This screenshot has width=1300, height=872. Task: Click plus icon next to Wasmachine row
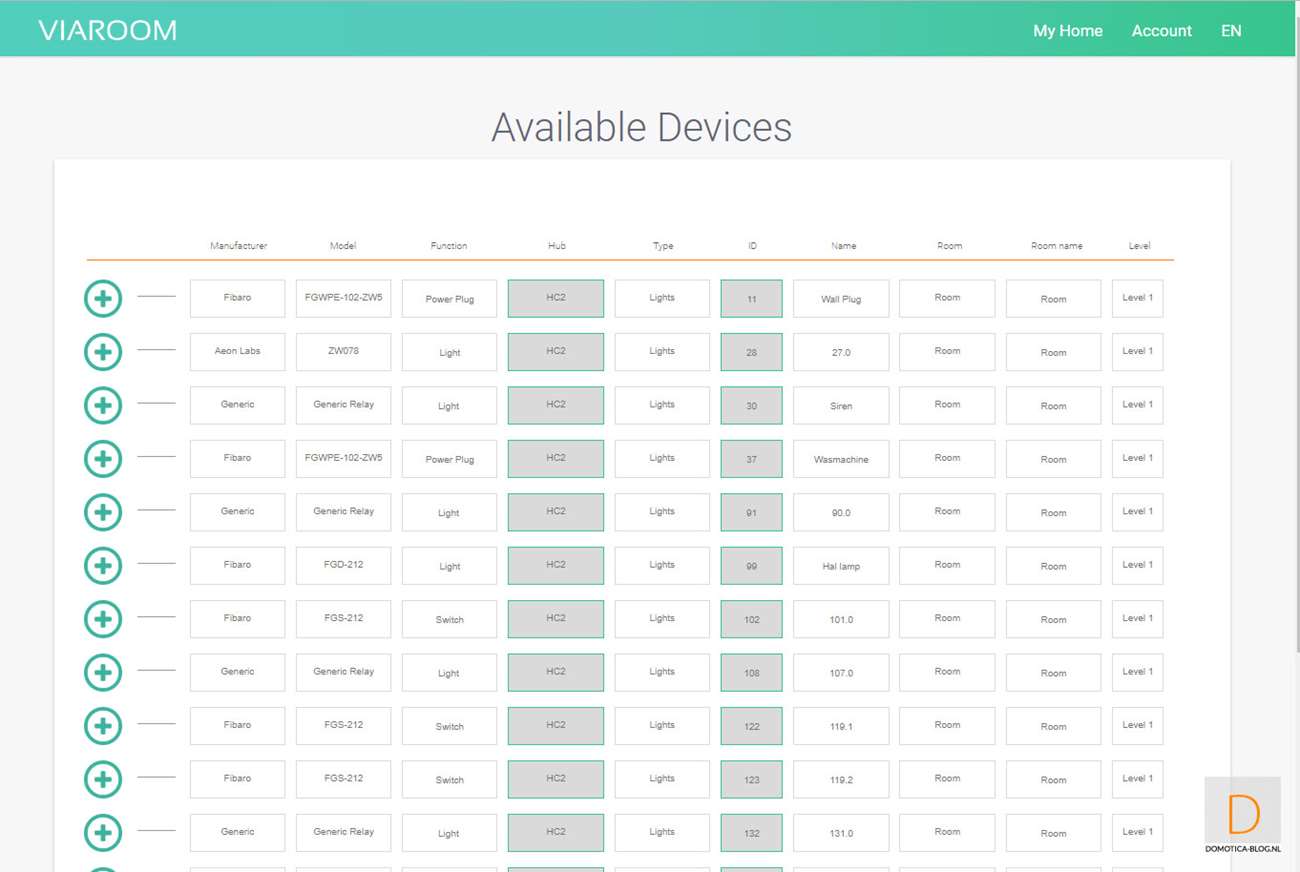click(103, 459)
